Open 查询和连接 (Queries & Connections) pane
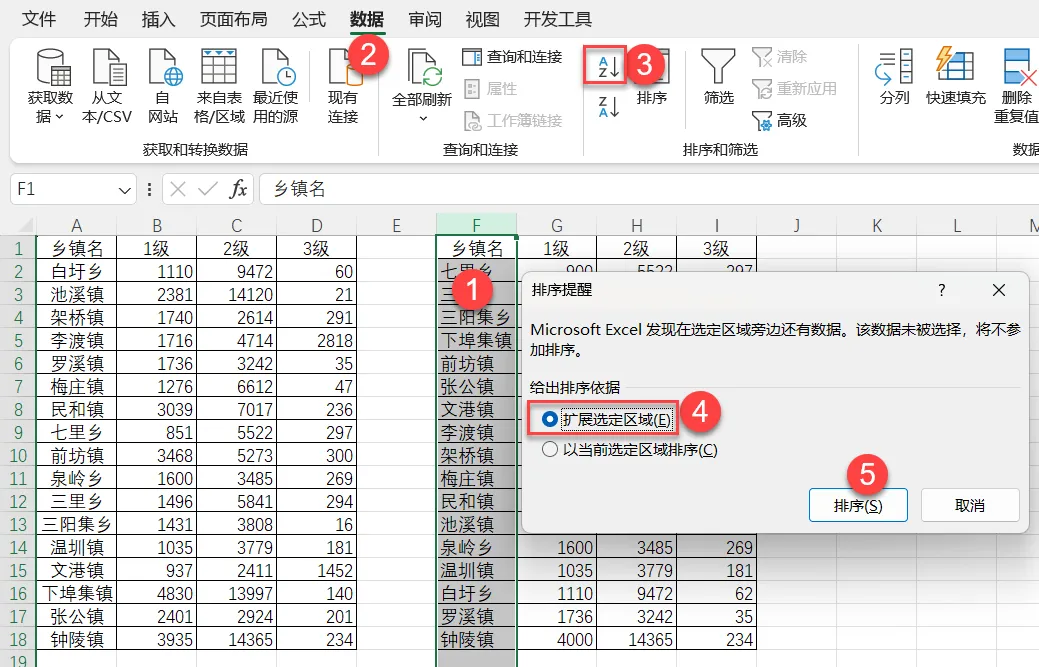The image size is (1039, 667). coord(512,57)
